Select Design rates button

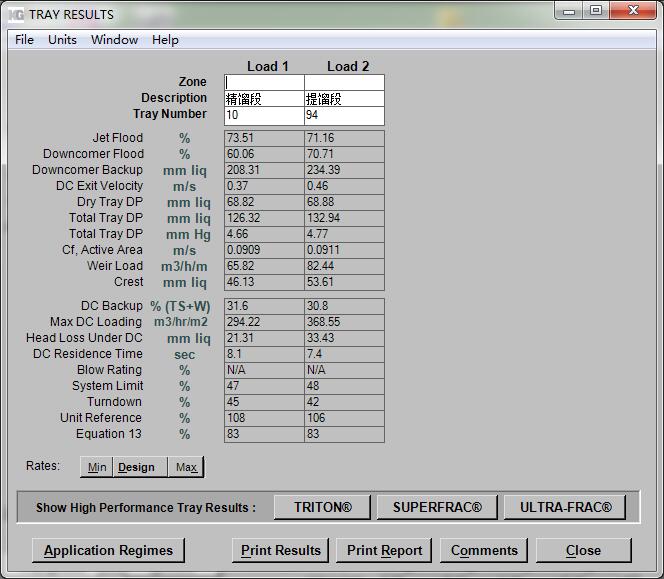click(140, 467)
